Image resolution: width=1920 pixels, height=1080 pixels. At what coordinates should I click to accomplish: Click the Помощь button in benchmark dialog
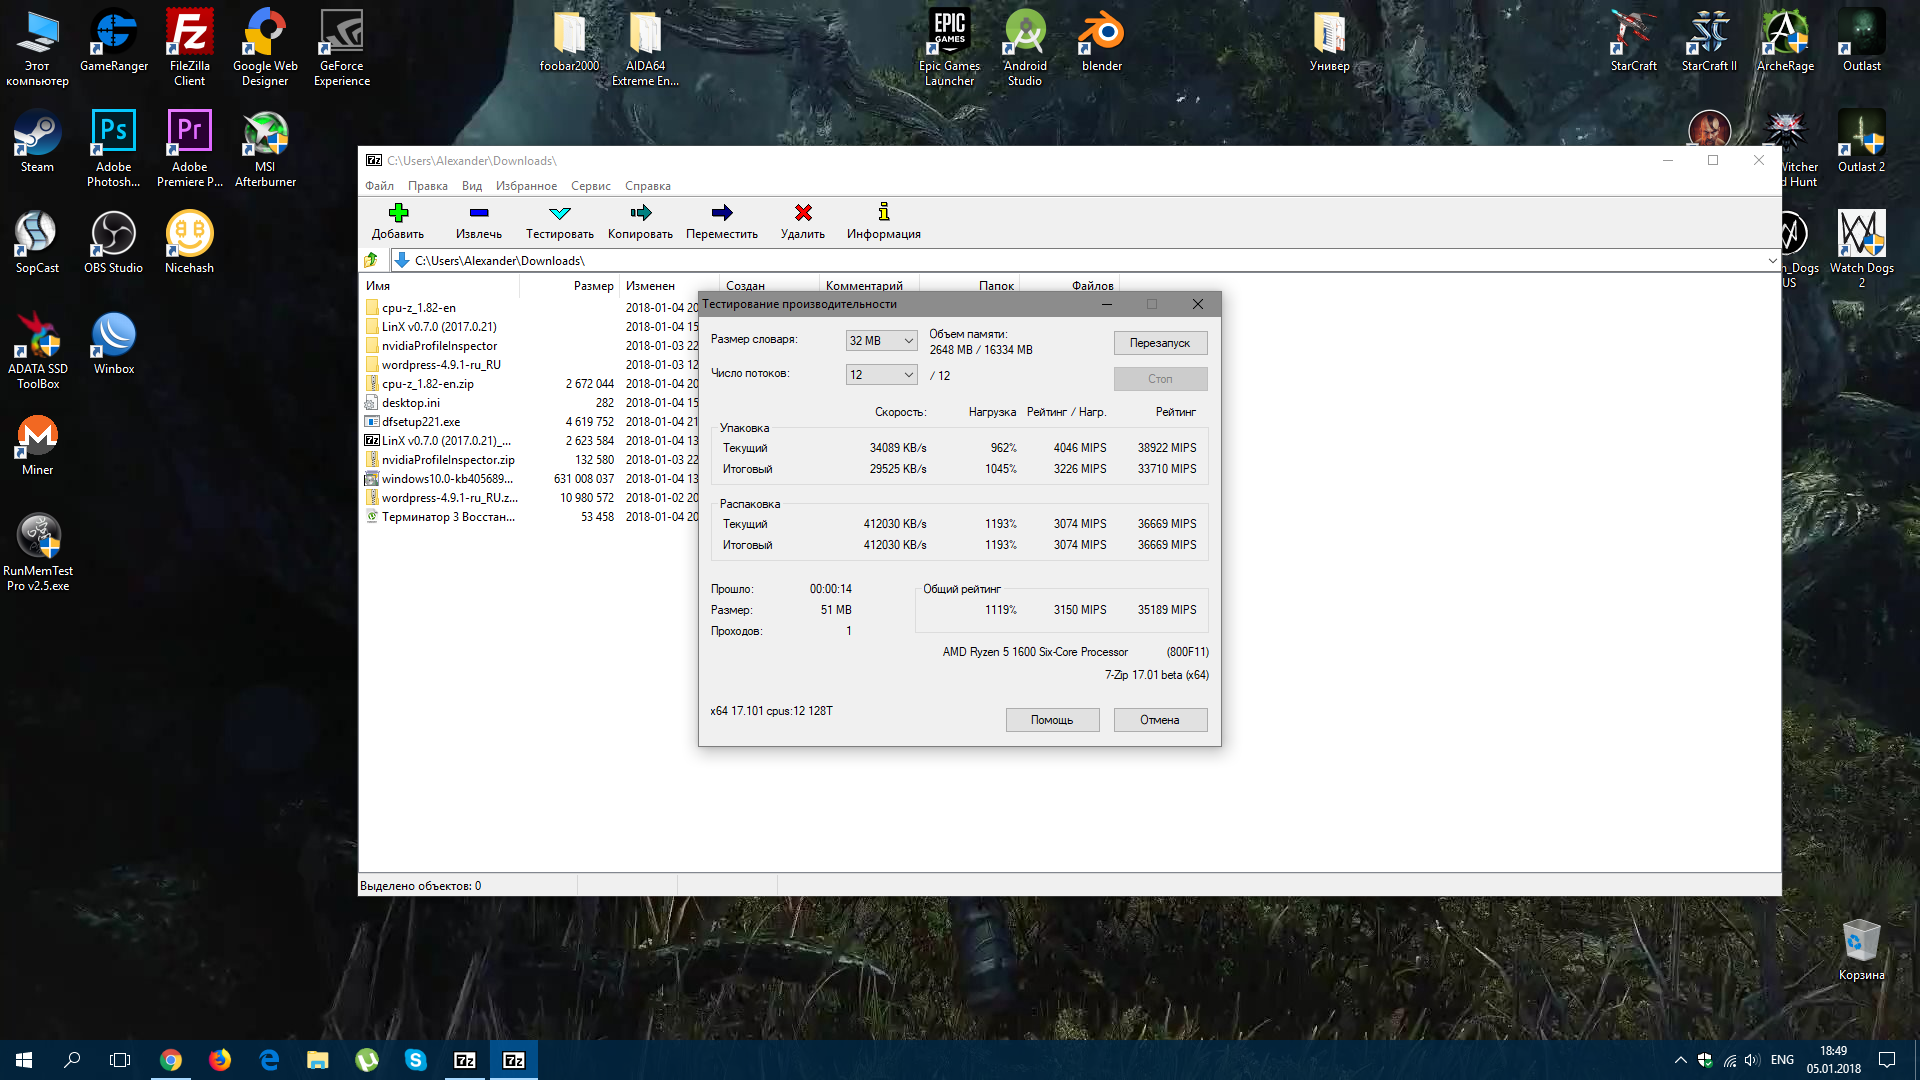pyautogui.click(x=1052, y=720)
